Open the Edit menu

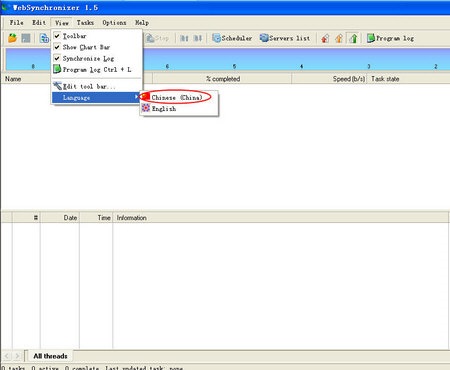click(x=39, y=23)
